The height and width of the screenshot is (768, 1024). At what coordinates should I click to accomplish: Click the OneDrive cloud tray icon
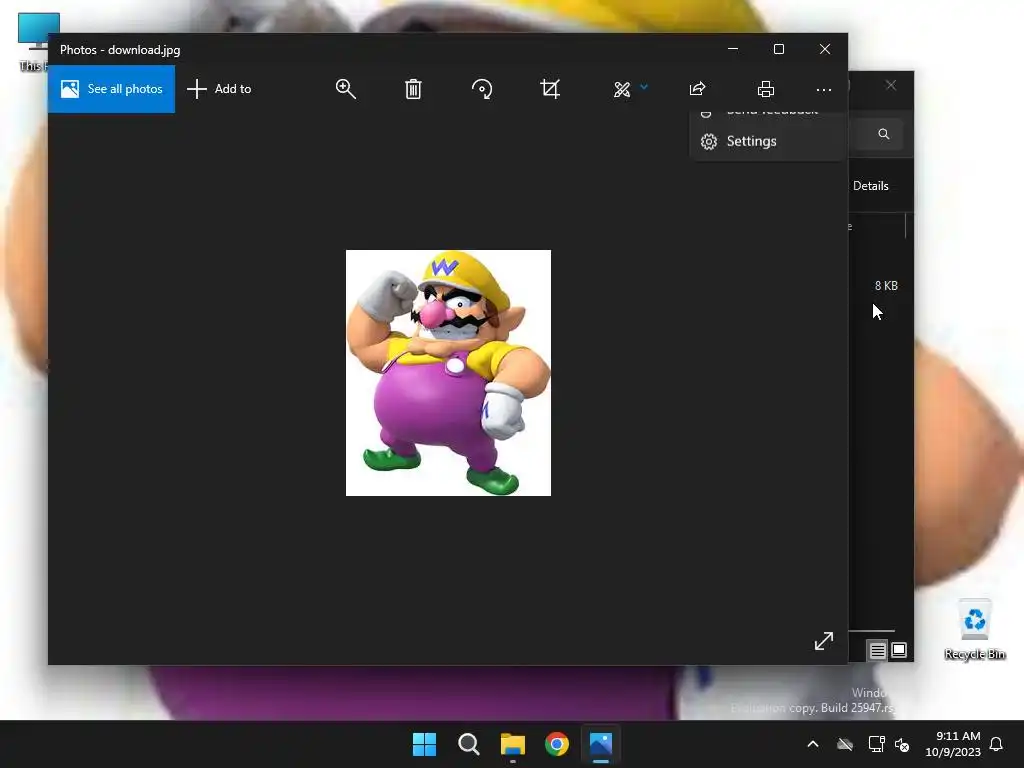click(x=845, y=744)
